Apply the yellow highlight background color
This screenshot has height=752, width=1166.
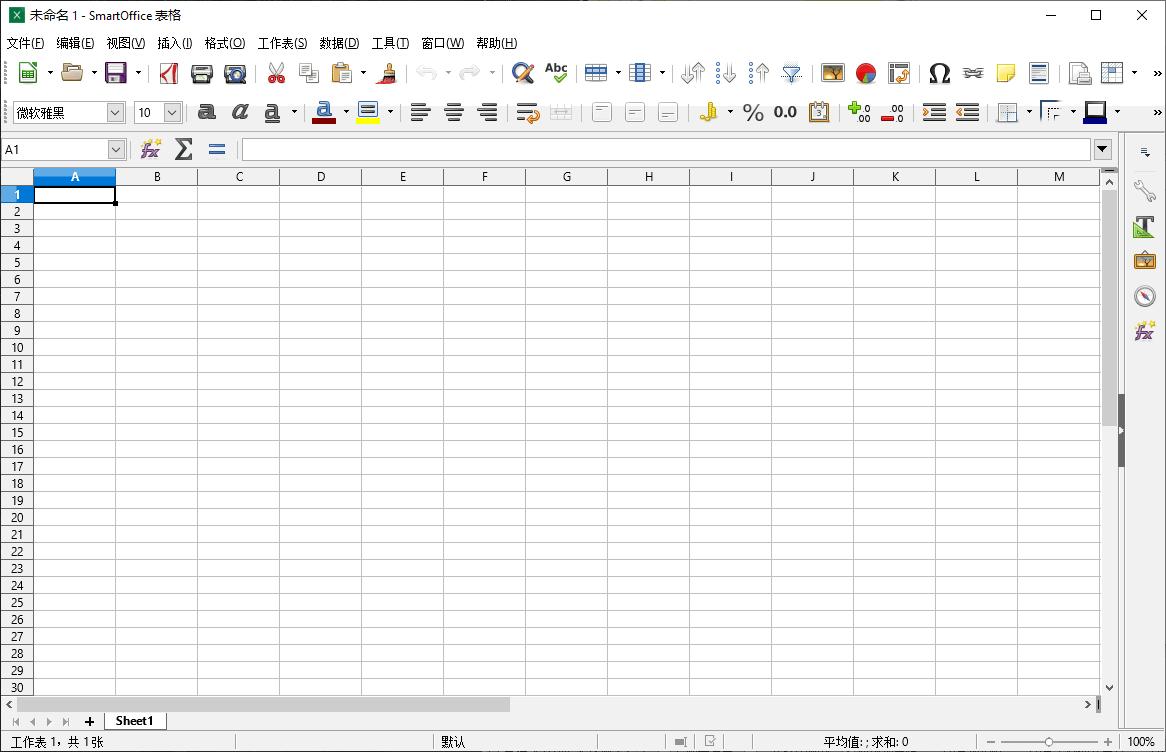click(368, 112)
